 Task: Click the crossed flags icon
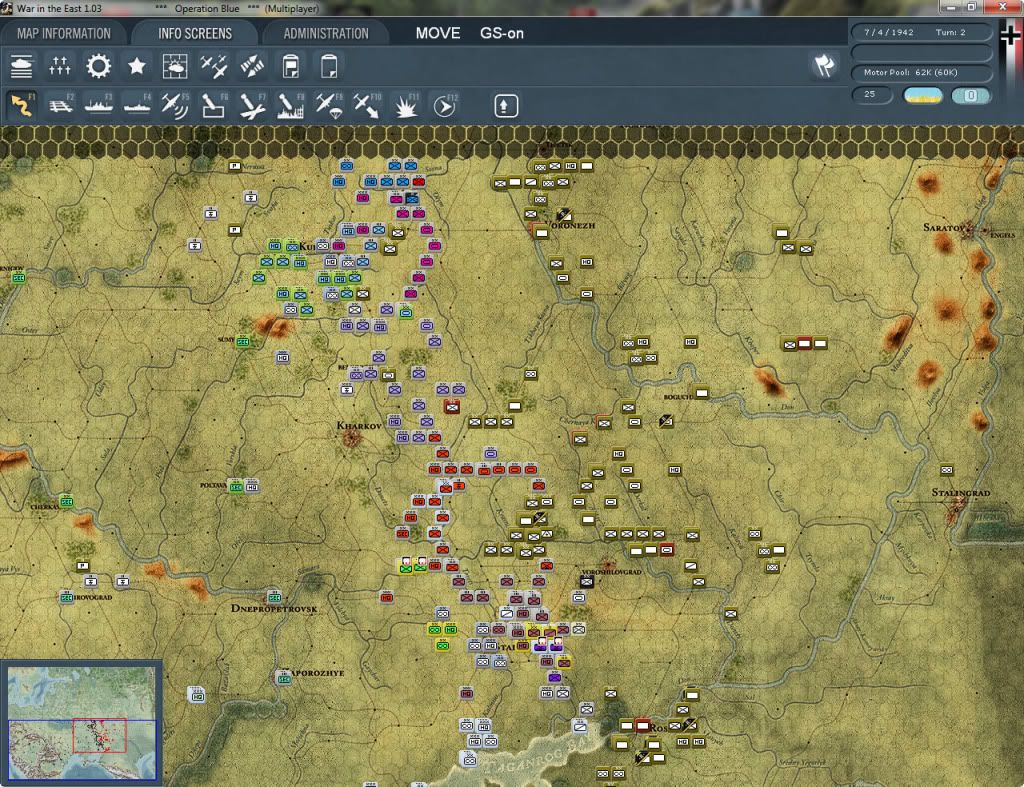click(x=824, y=66)
